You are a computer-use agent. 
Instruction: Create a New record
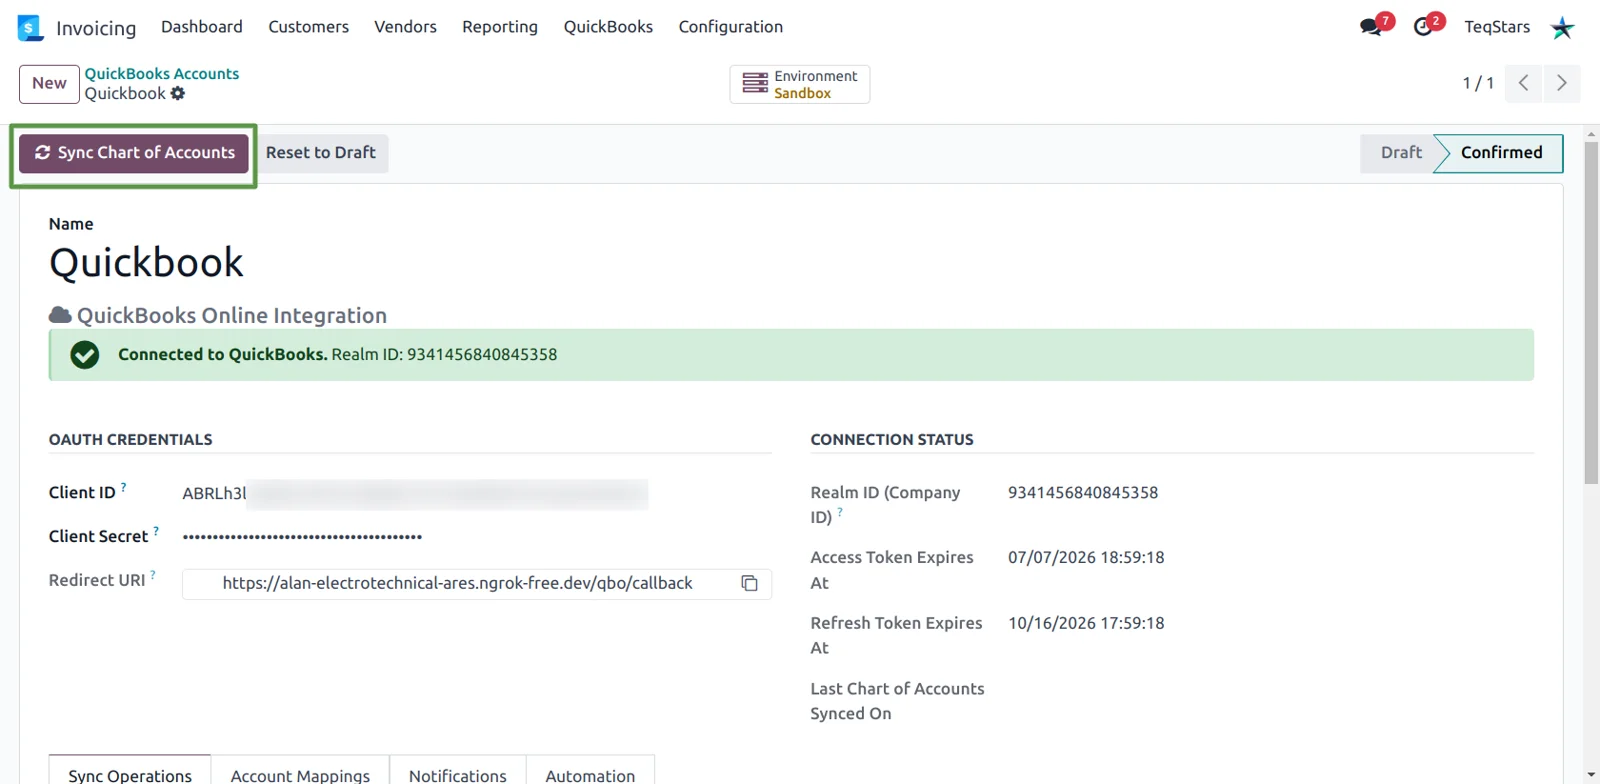tap(49, 84)
